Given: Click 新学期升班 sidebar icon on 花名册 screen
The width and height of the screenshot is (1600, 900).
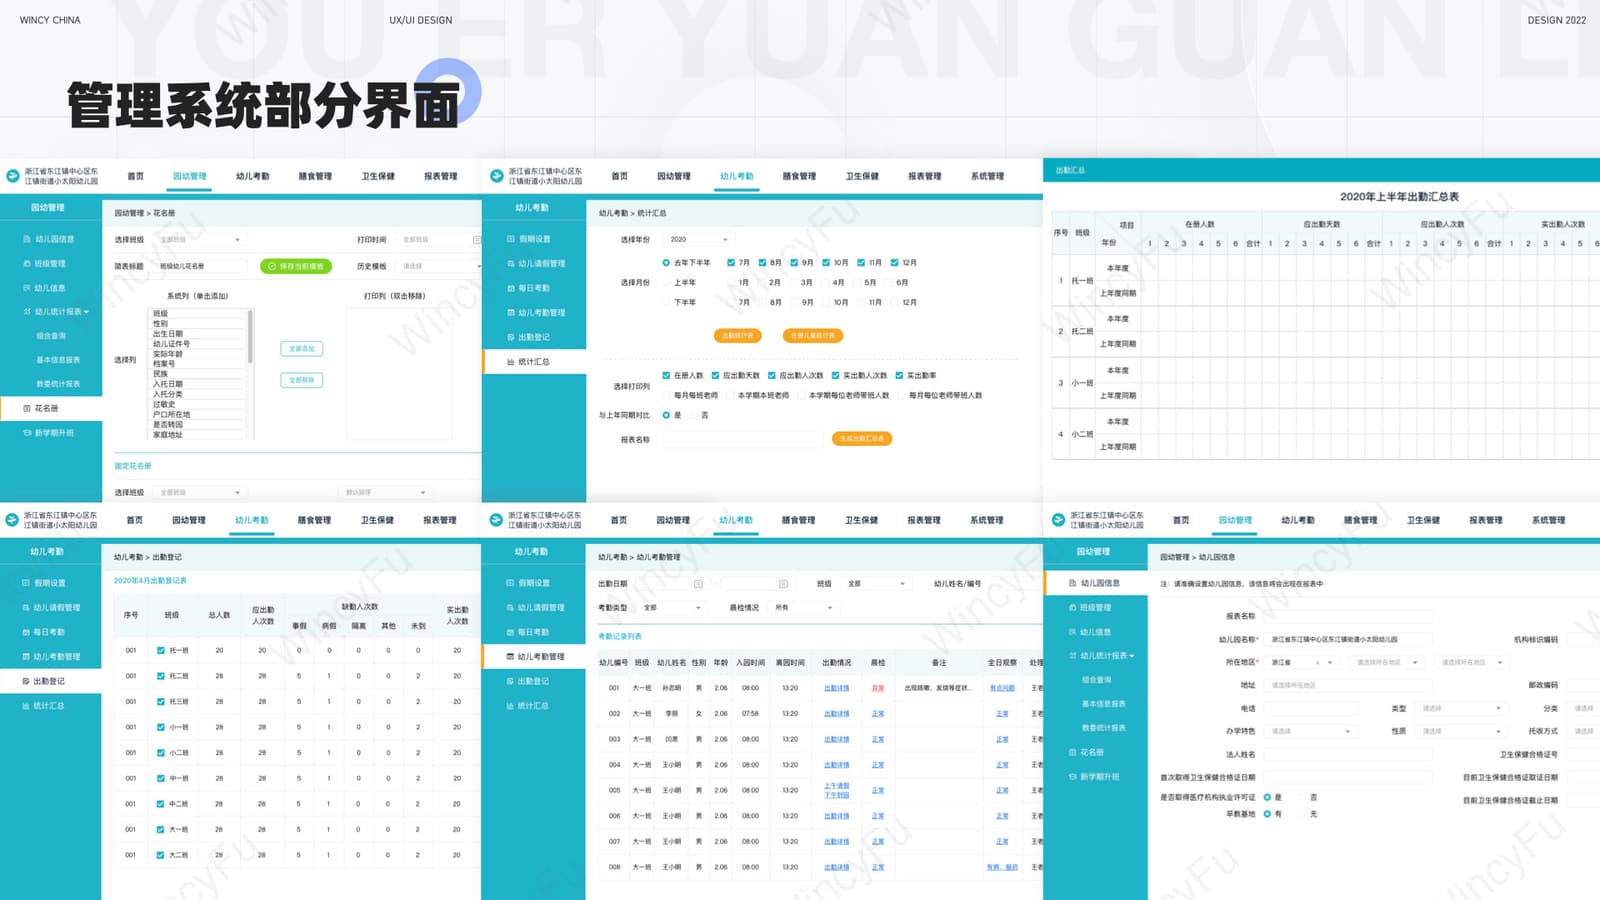Looking at the screenshot, I should (x=27, y=433).
